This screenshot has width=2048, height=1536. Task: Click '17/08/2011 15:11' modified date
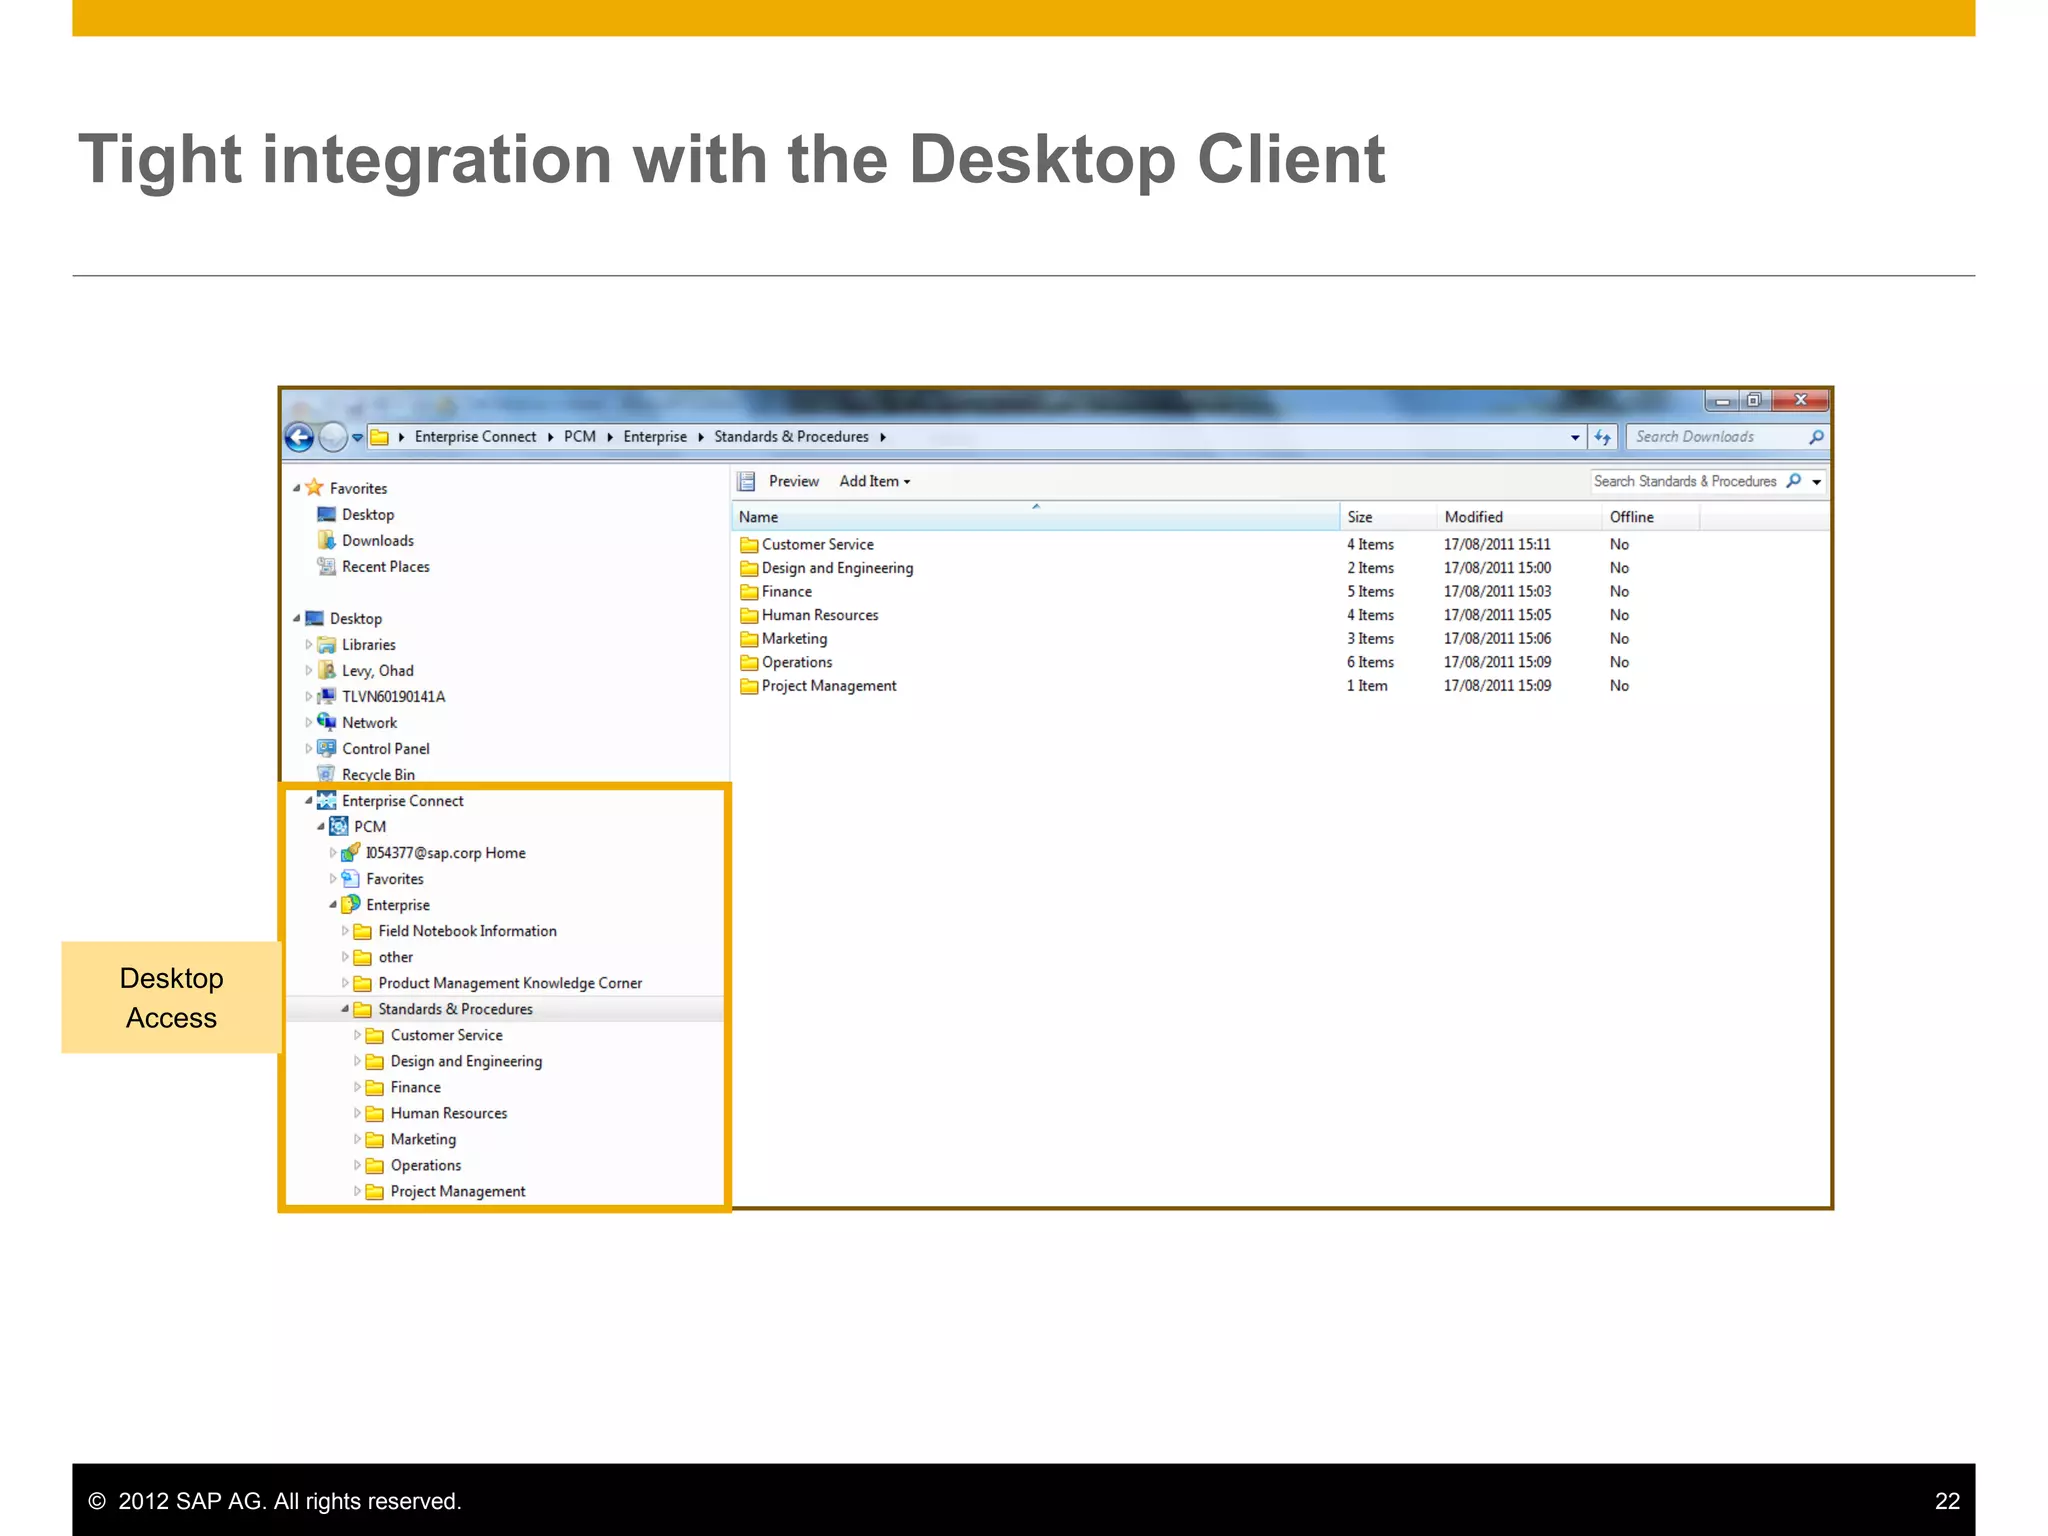[x=1497, y=544]
